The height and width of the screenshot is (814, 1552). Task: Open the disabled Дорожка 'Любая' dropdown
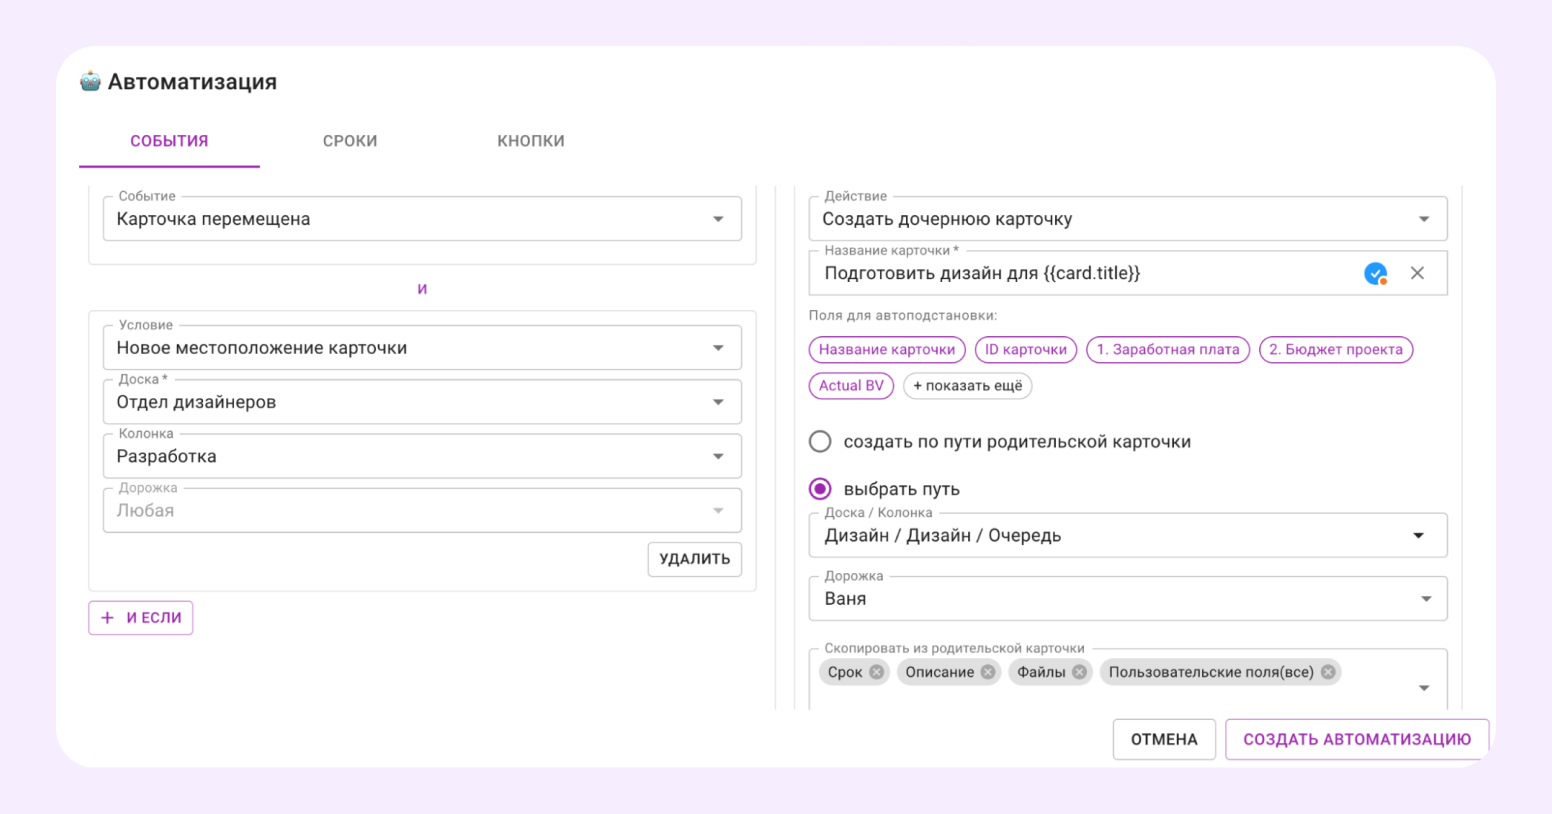pos(422,510)
